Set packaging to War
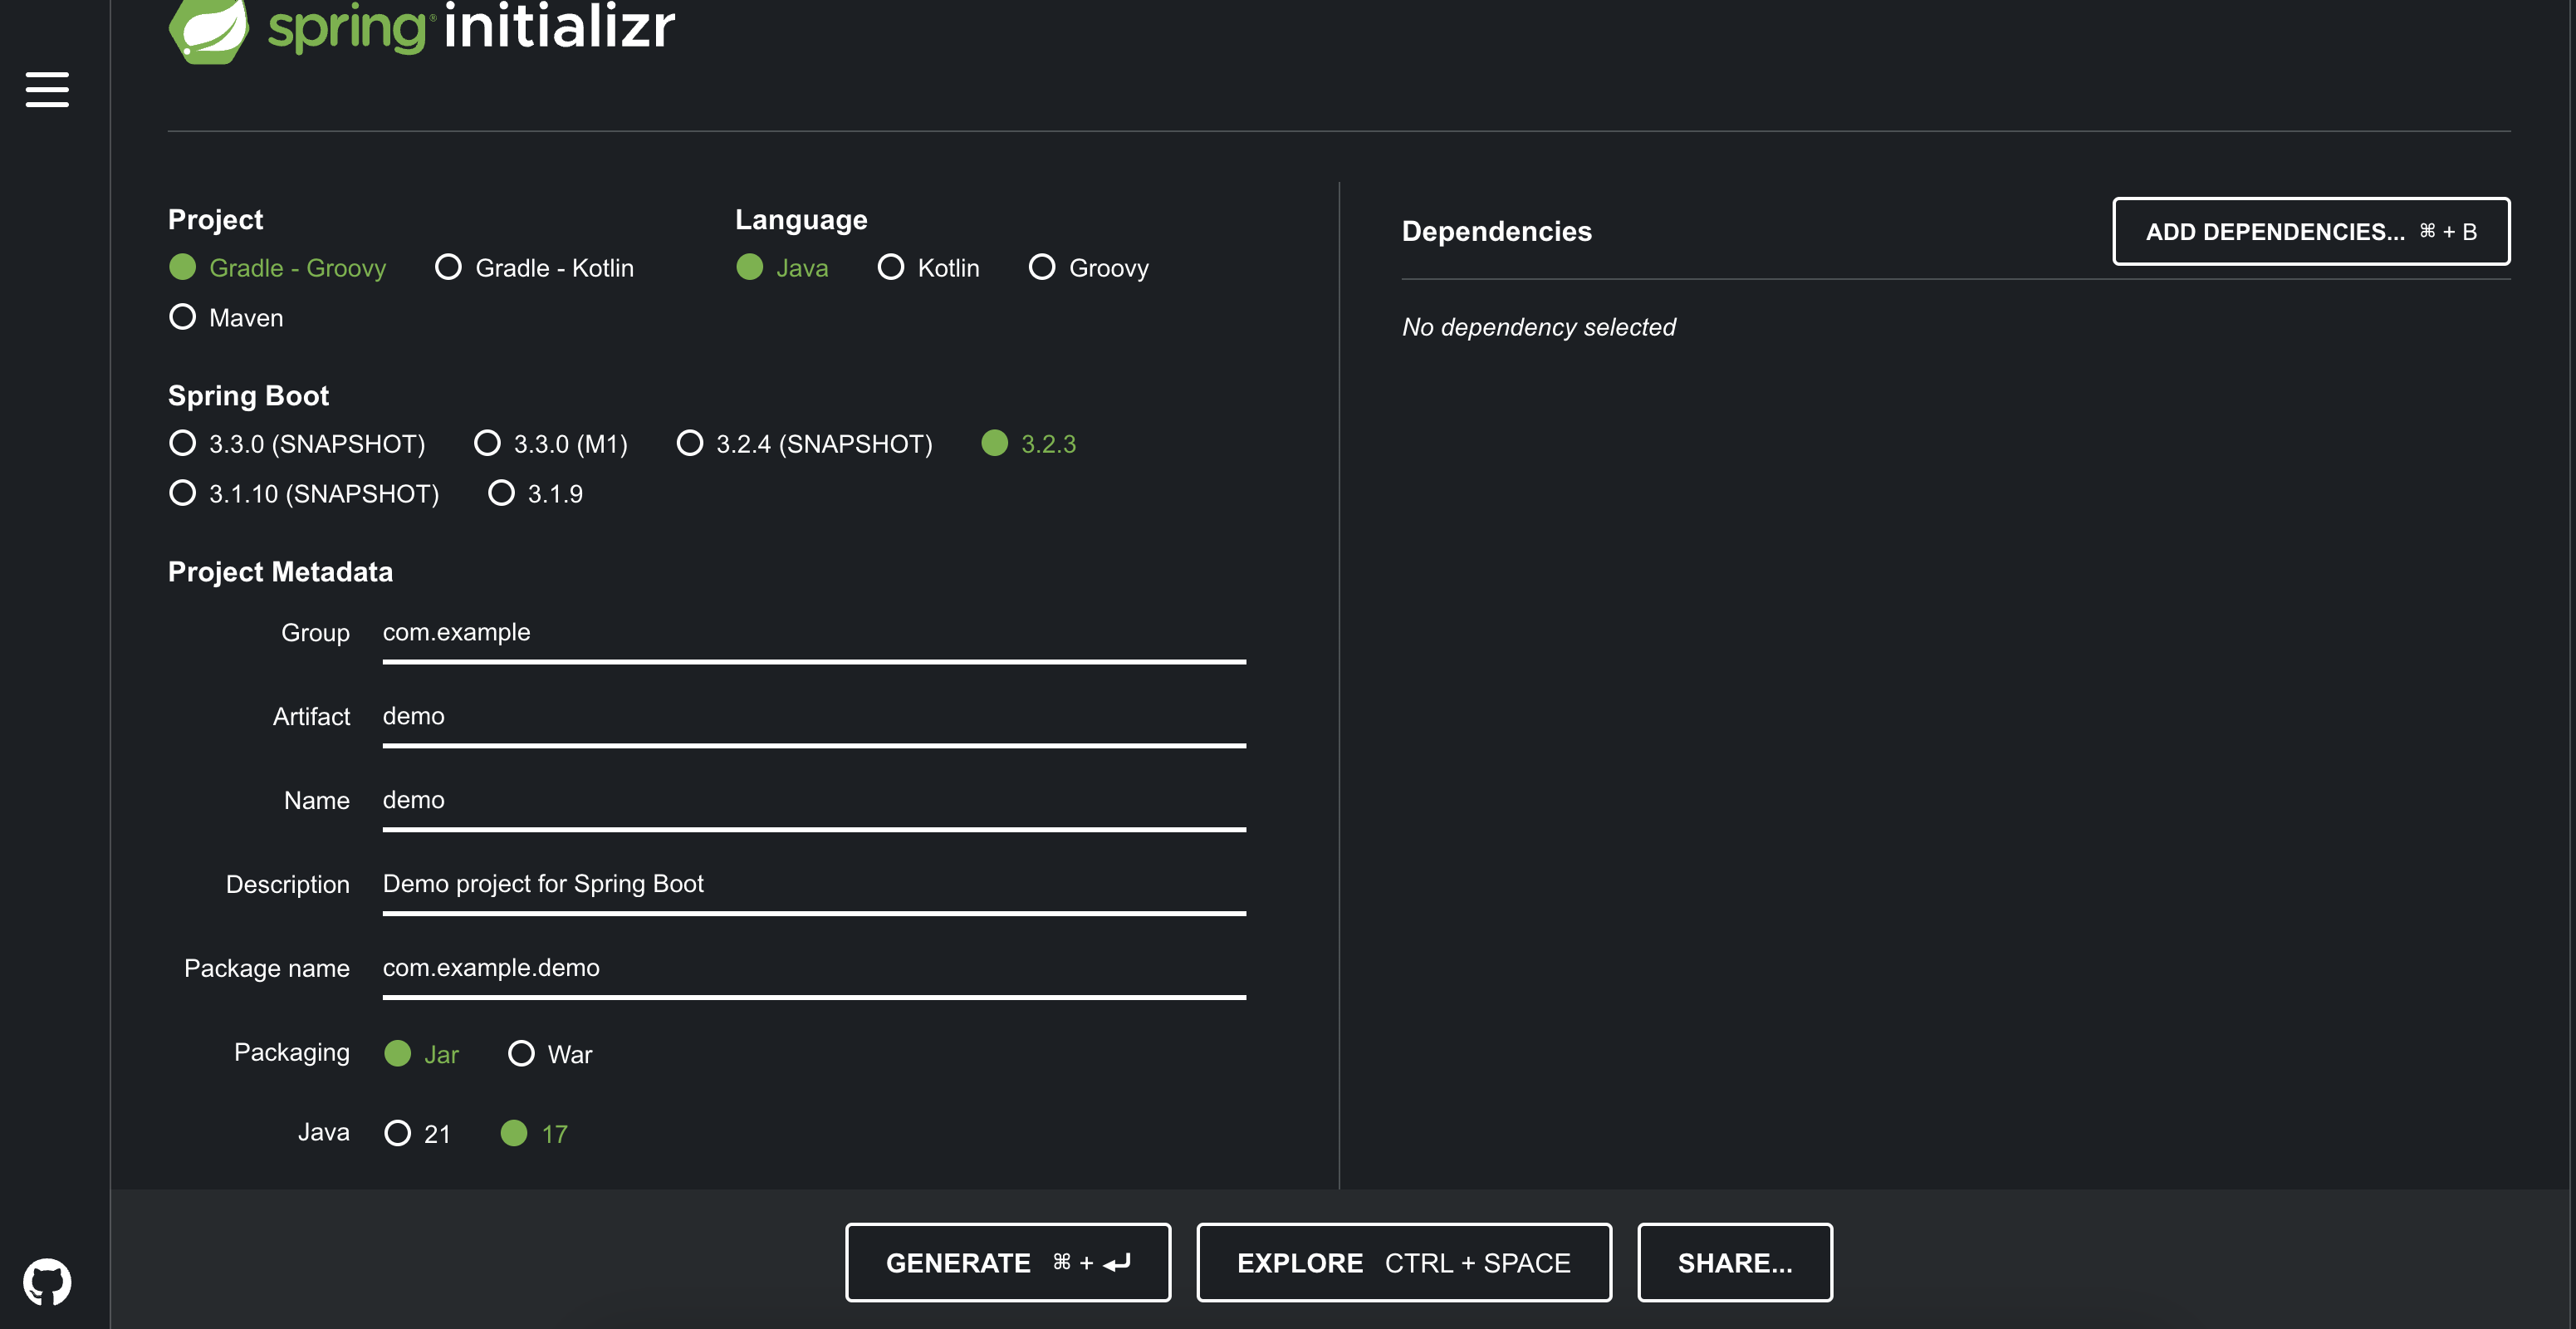The image size is (2576, 1329). pos(550,1054)
